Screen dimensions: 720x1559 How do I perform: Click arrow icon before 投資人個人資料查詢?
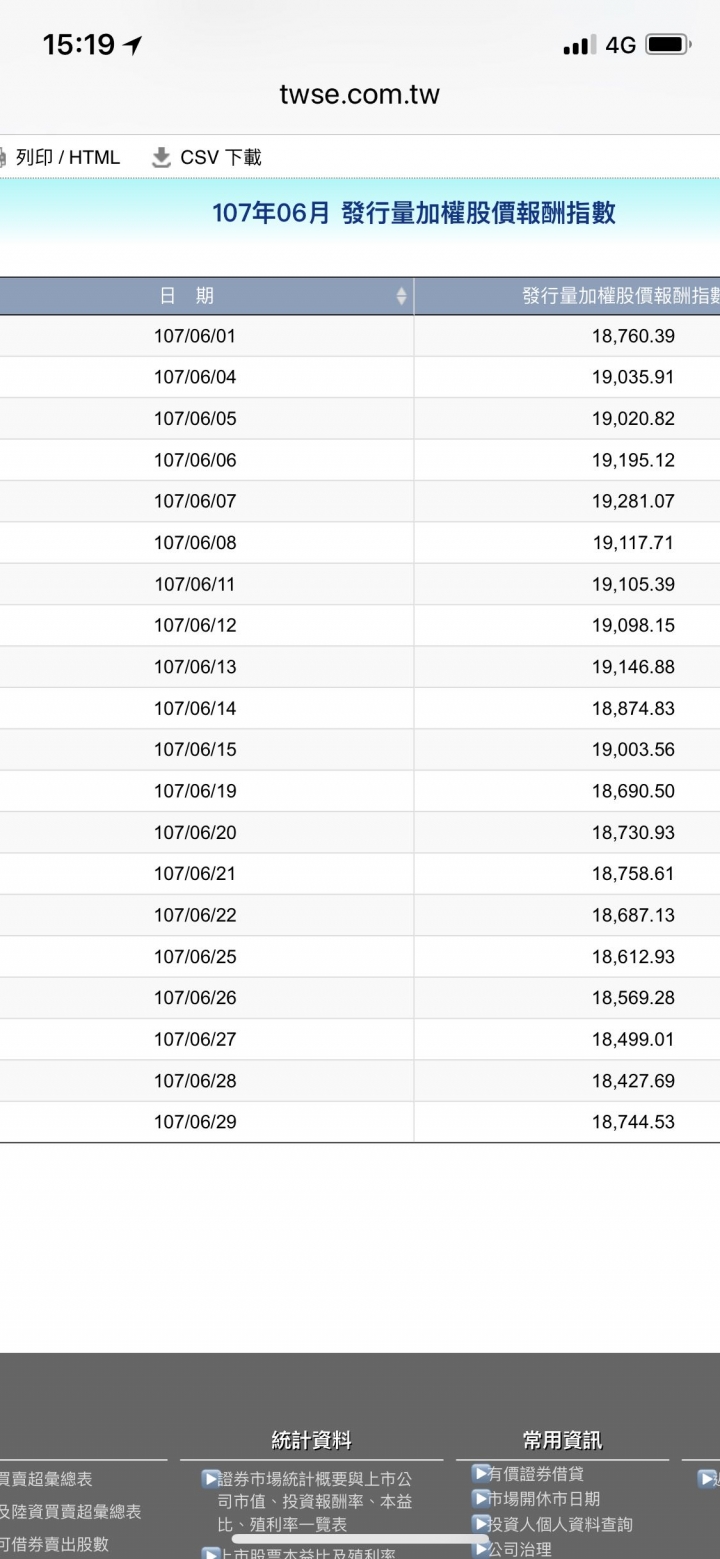480,1524
